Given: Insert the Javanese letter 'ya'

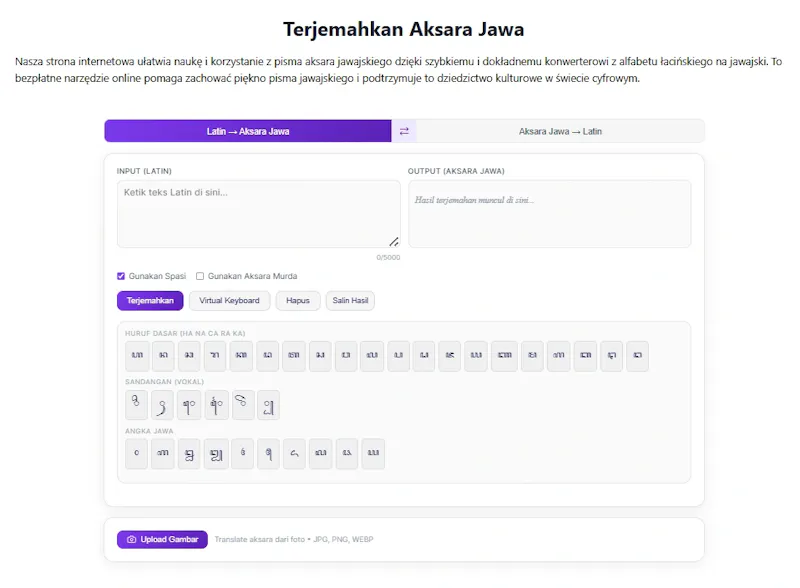Looking at the screenshot, I should [x=476, y=356].
